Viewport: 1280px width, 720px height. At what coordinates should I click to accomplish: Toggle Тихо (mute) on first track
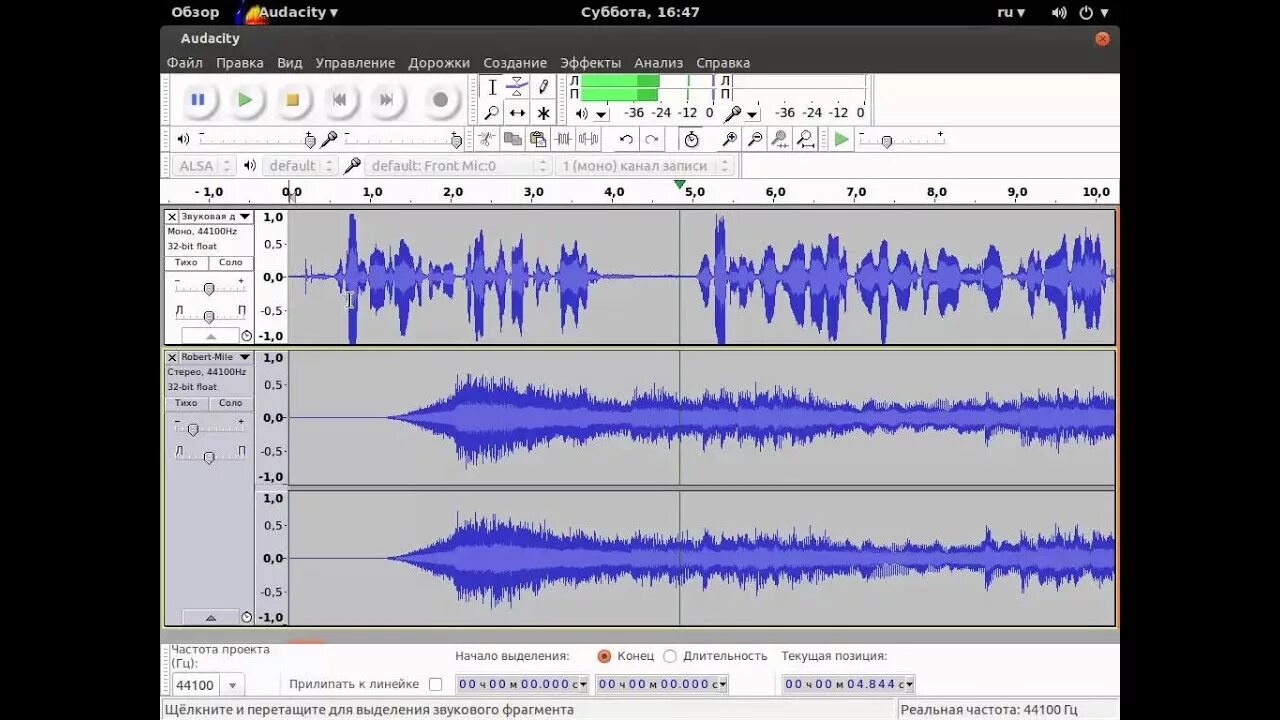pos(186,262)
